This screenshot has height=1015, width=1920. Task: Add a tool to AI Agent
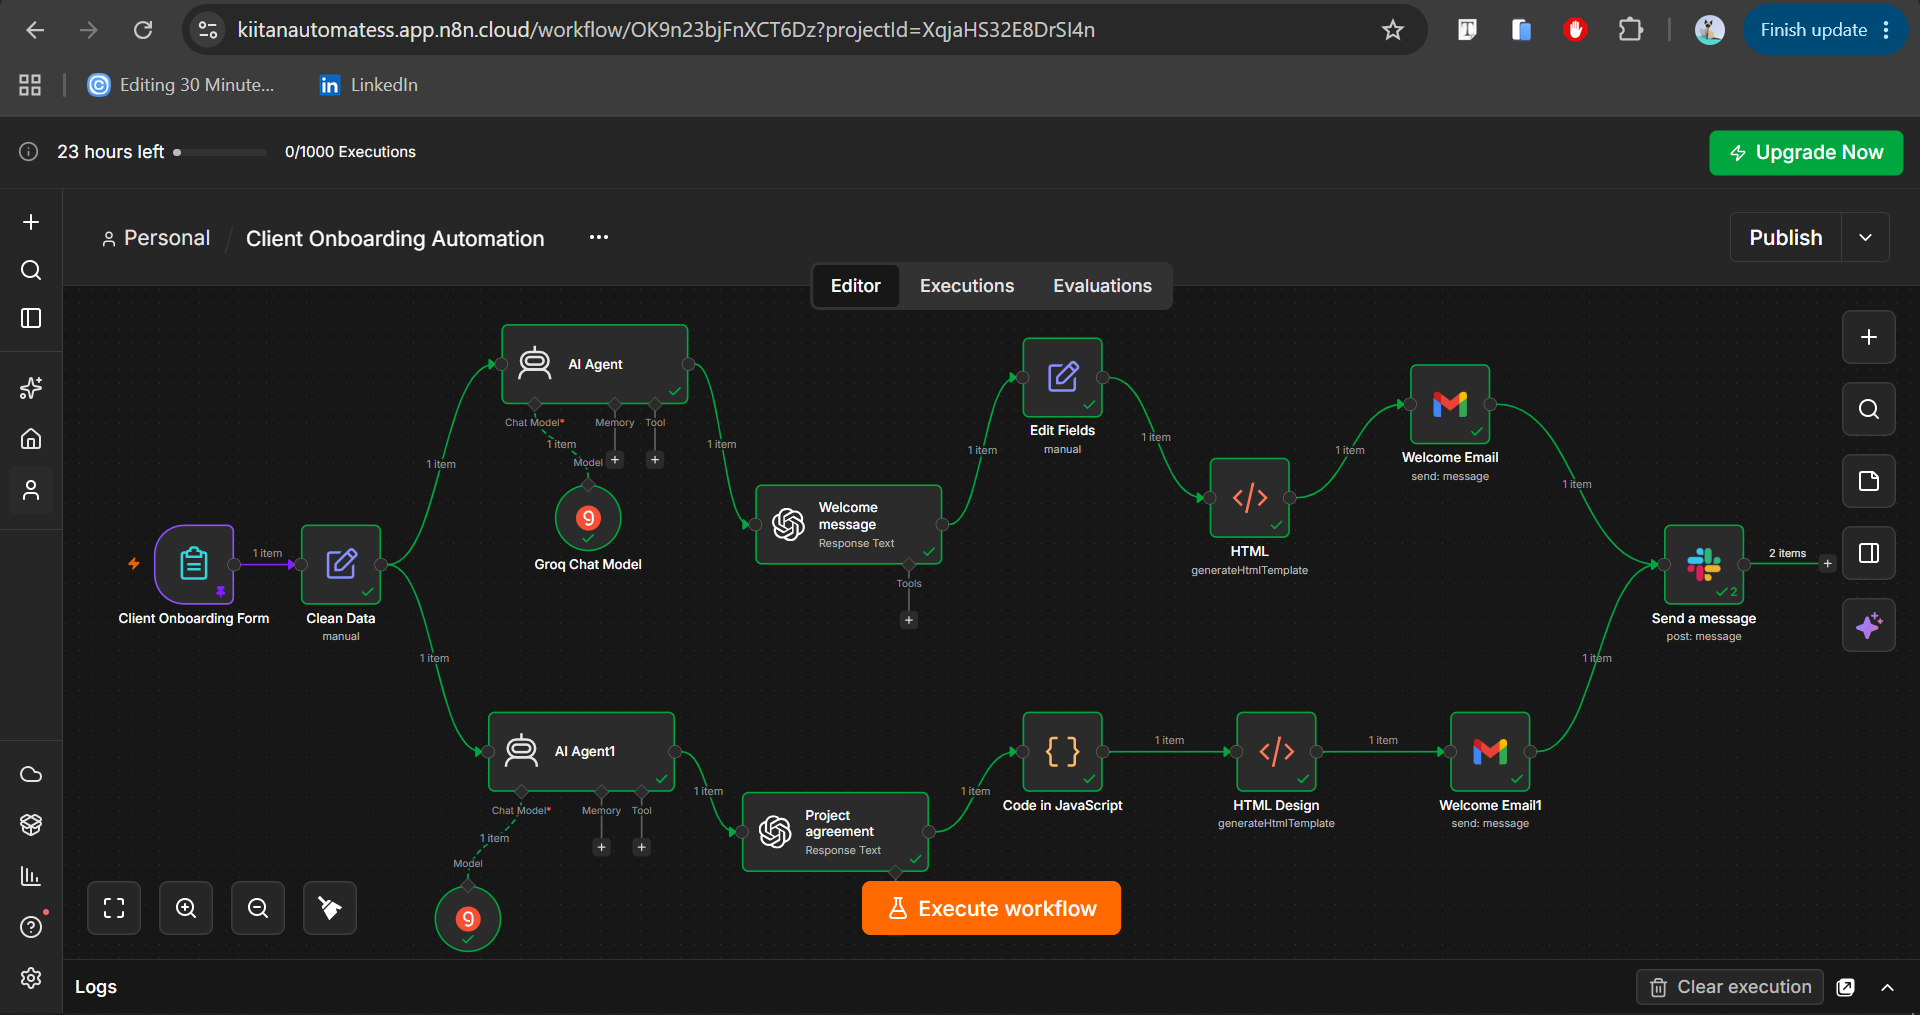tap(655, 460)
